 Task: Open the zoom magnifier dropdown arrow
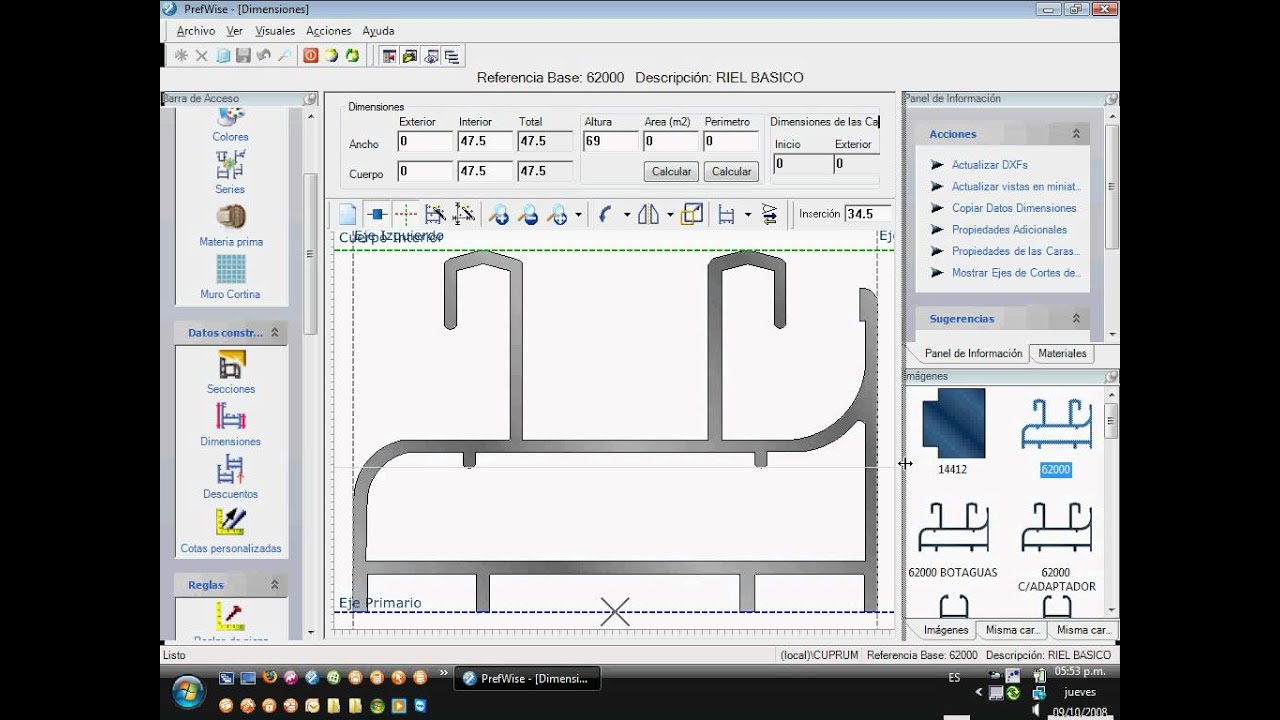578,215
